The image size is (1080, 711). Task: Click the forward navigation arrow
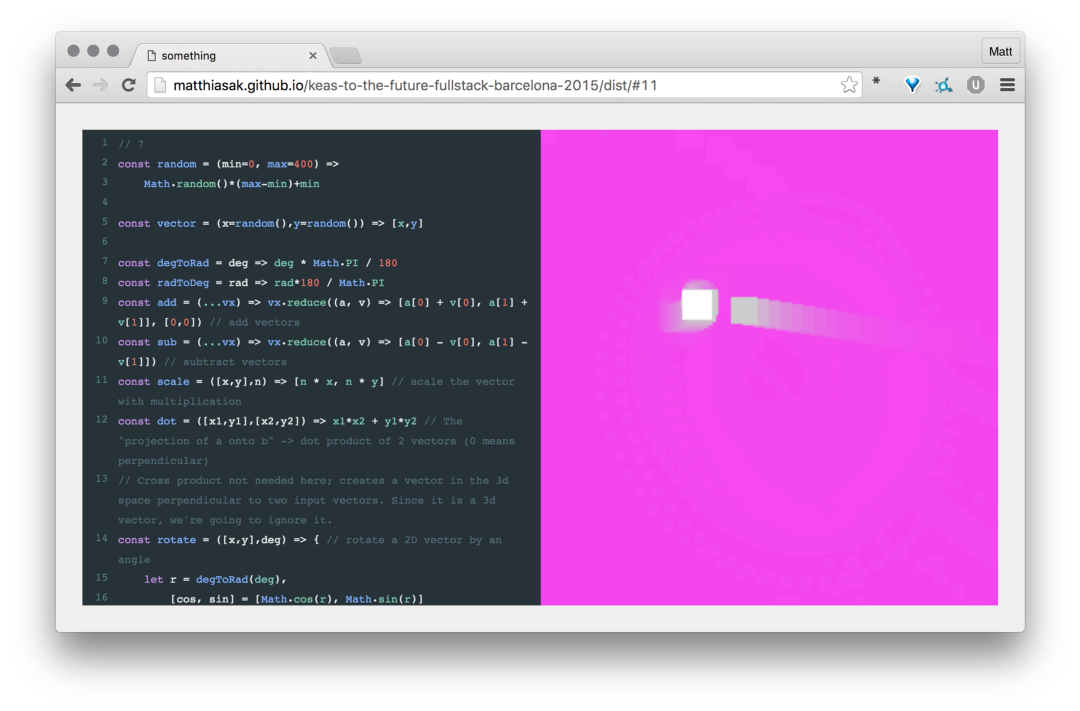tap(99, 85)
